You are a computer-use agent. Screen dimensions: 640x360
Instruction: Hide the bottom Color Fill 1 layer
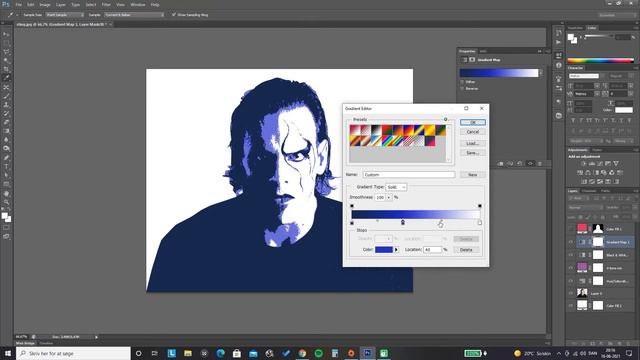[571, 305]
